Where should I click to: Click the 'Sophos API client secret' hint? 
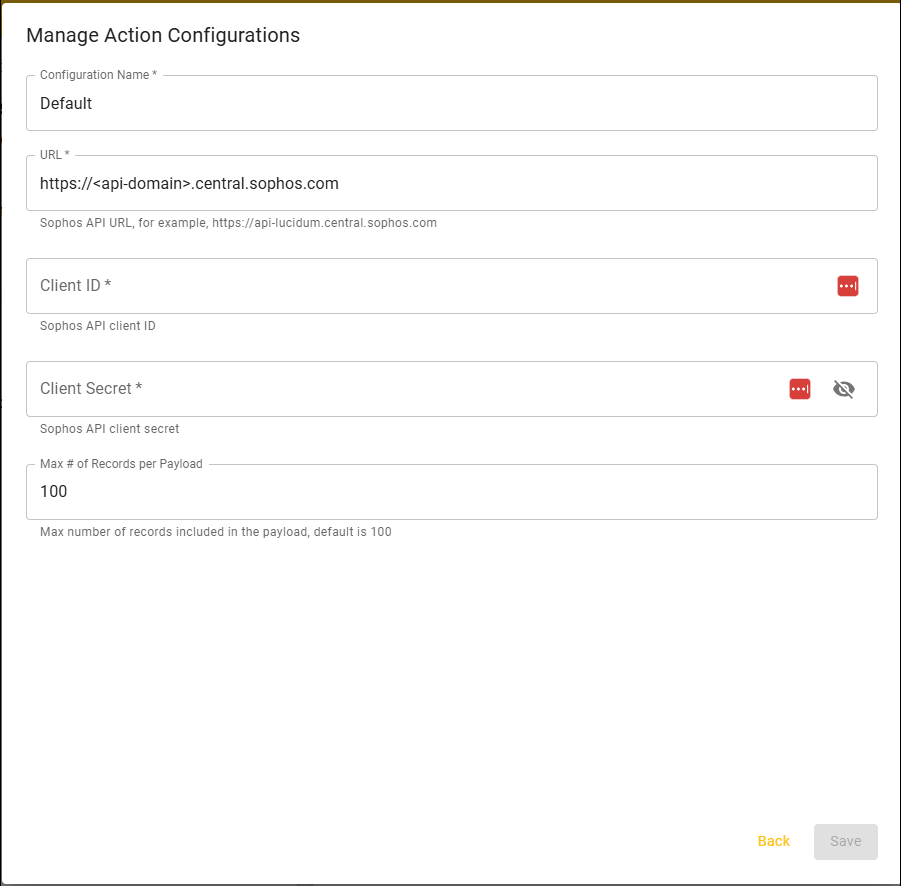109,429
